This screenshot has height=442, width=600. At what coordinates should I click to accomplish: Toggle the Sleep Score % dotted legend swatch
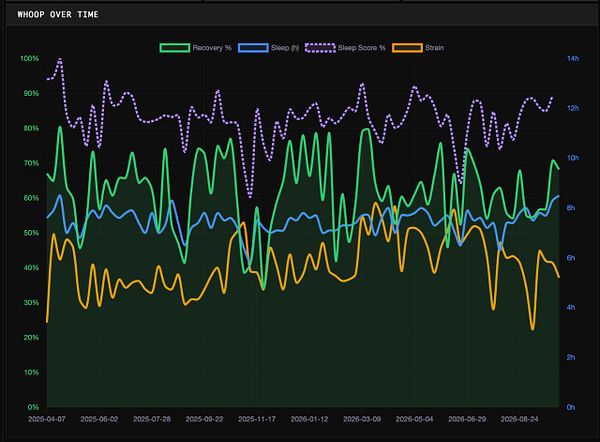tap(320, 48)
